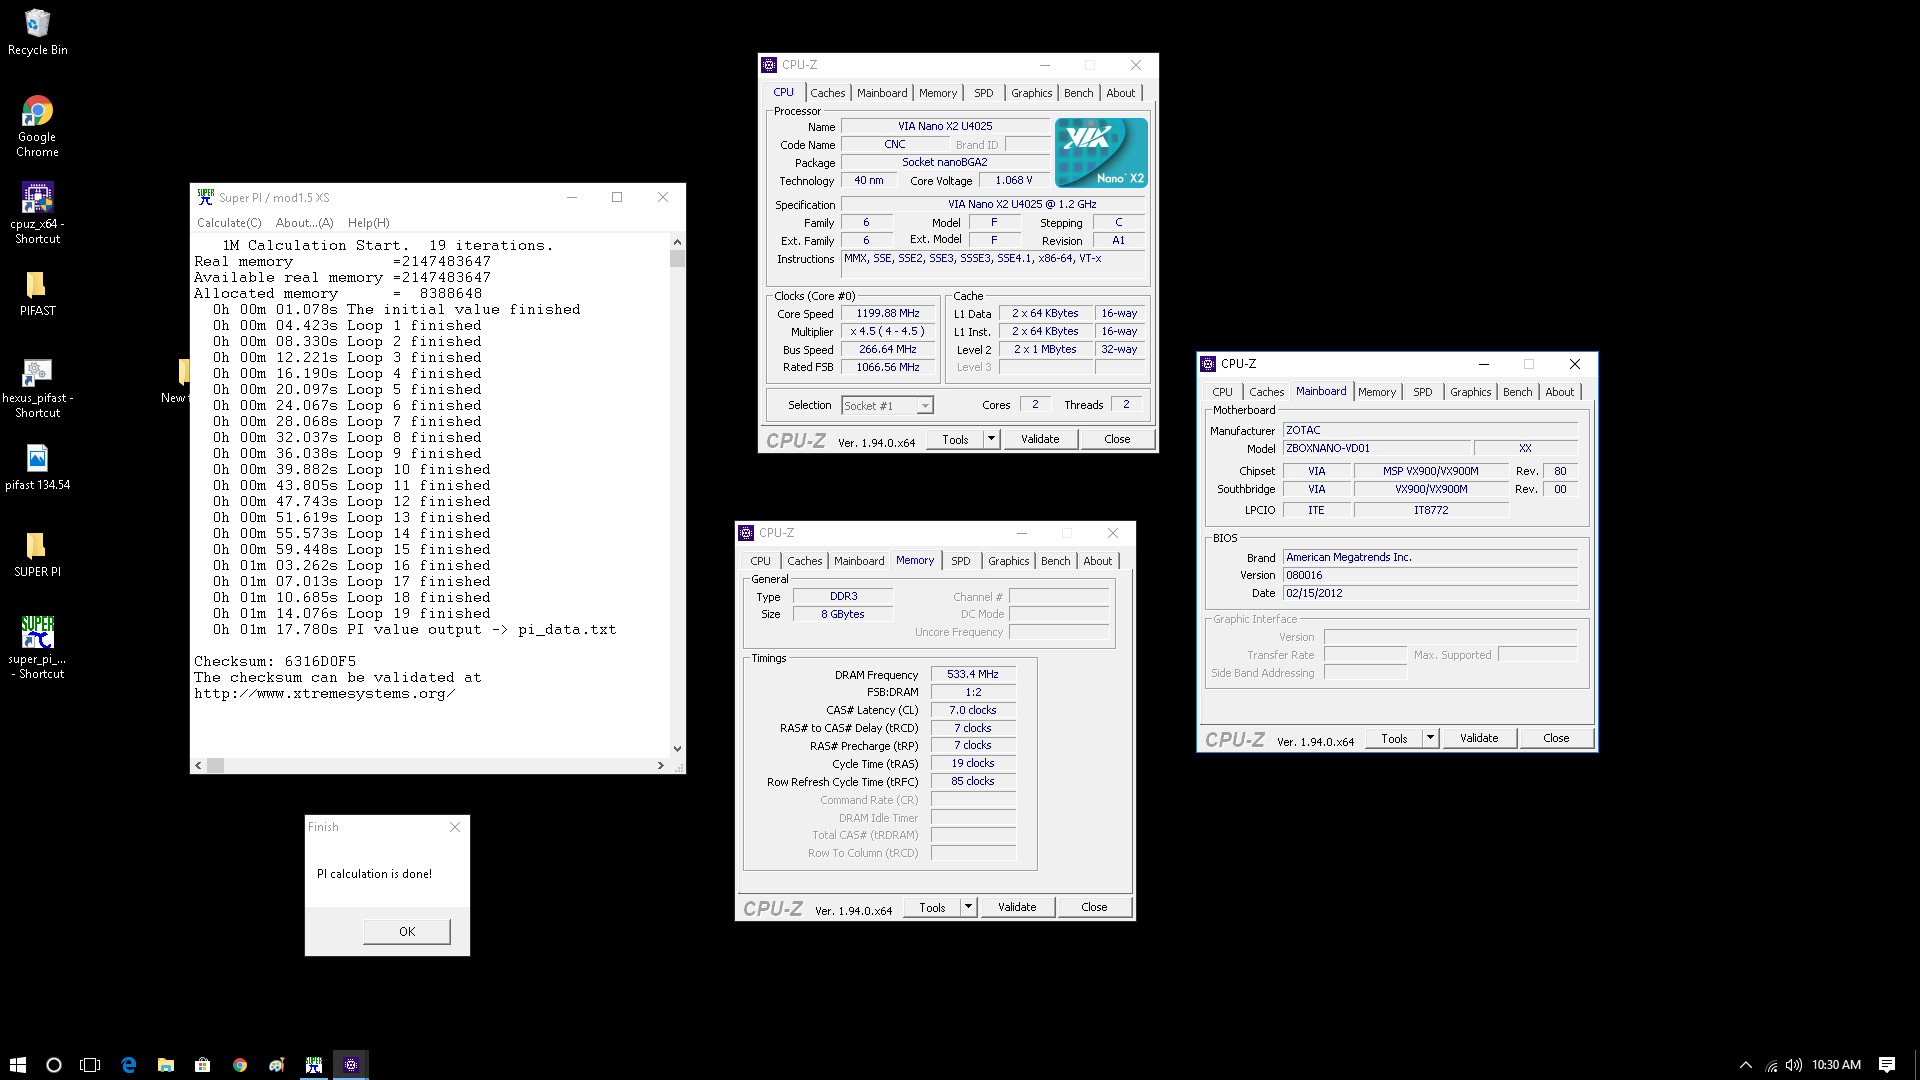
Task: Show hidden system tray icons
Action: tap(1746, 1065)
